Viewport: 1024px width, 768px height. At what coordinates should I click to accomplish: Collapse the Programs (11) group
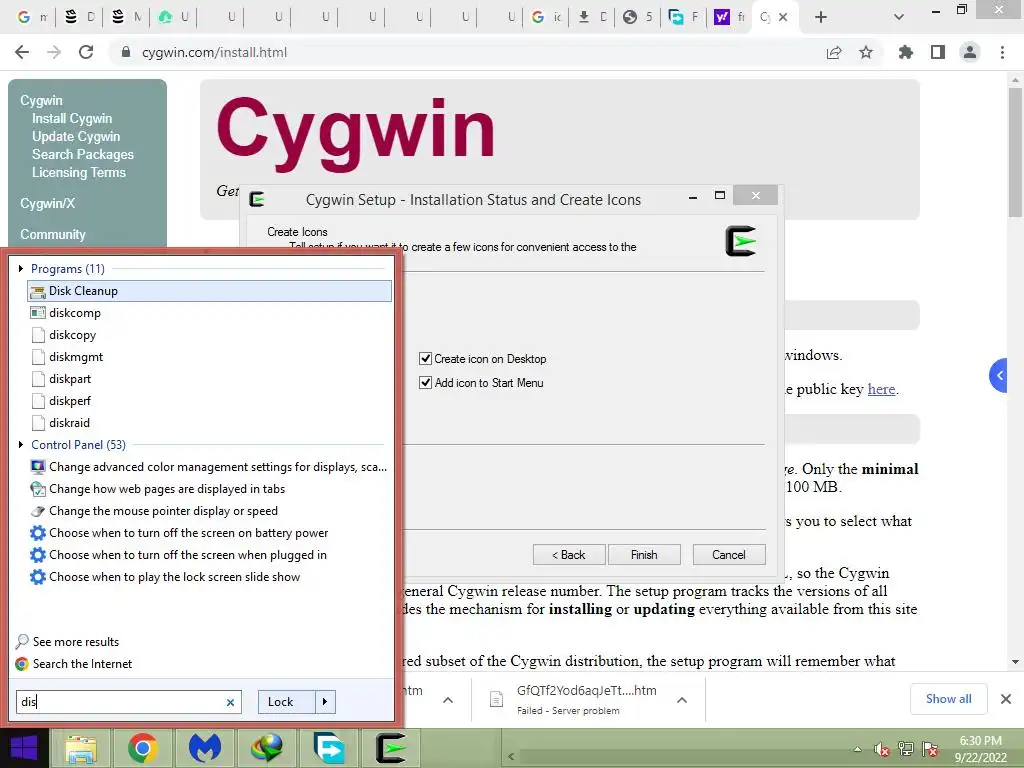(21, 268)
